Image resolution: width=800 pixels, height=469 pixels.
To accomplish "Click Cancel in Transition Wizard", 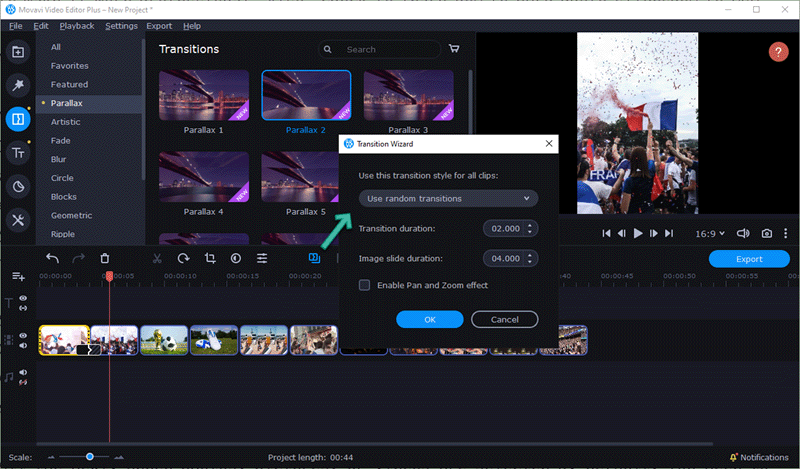I will click(x=505, y=319).
